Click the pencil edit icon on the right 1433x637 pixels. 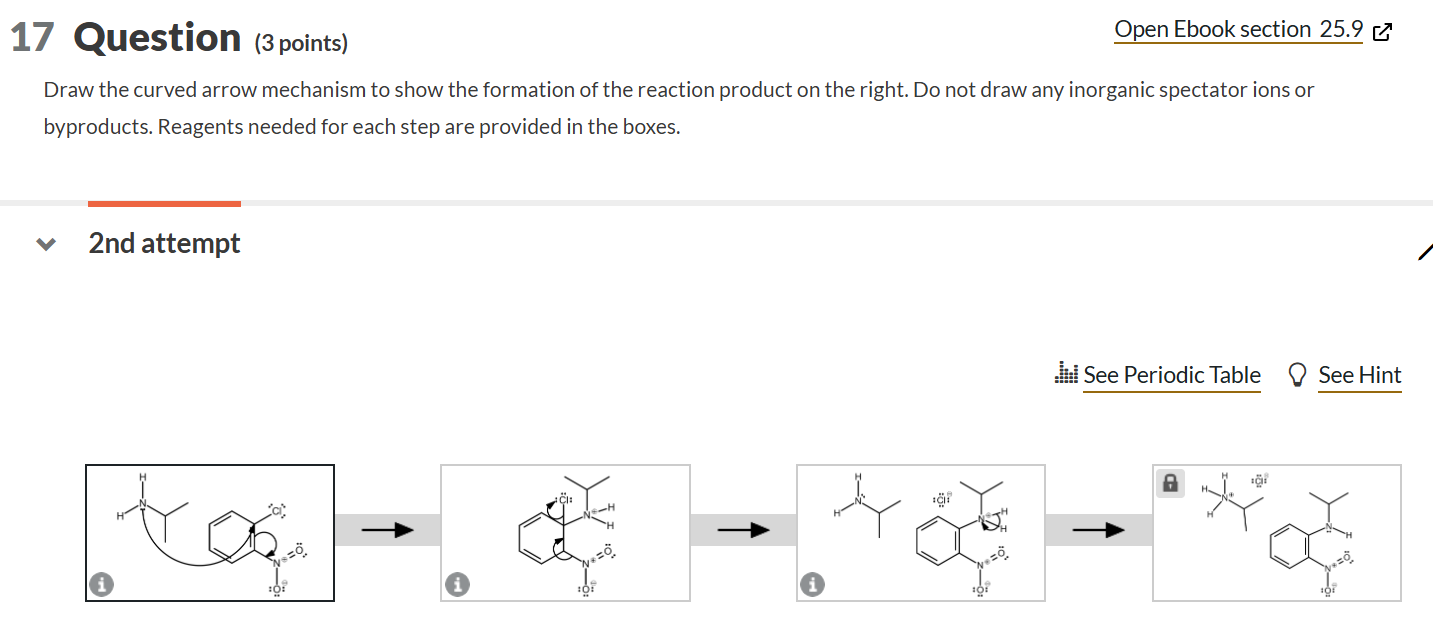[x=1425, y=253]
